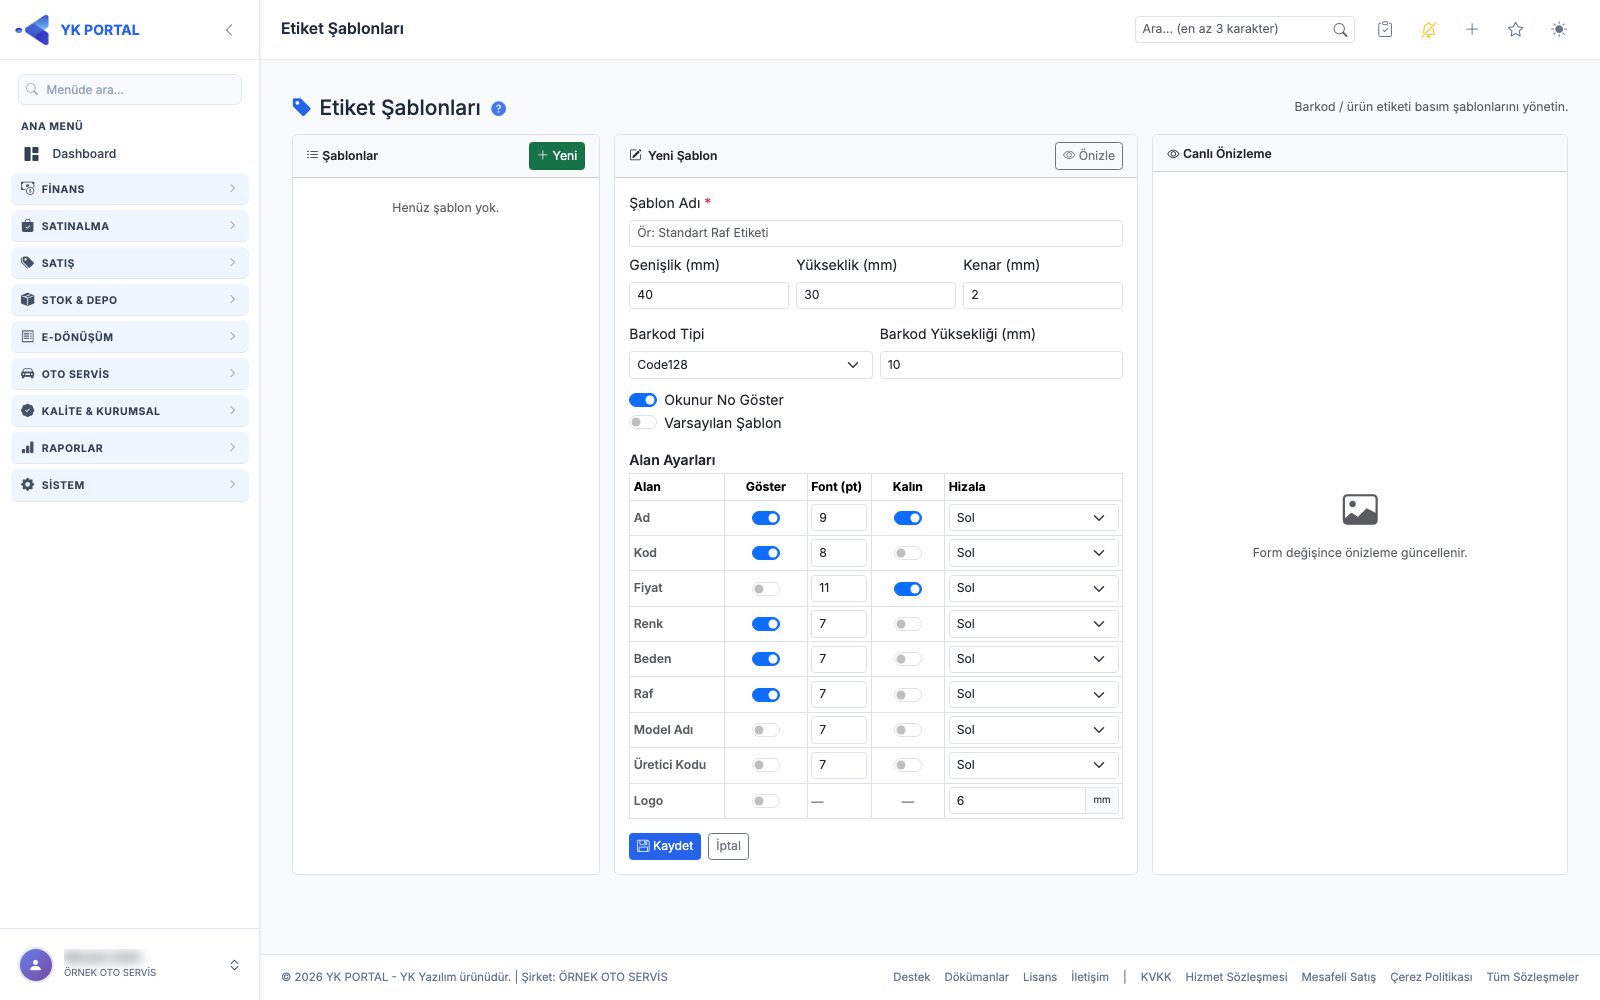Click the list icon next to Şablonlar
Viewport: 1600px width, 1000px height.
tap(312, 155)
